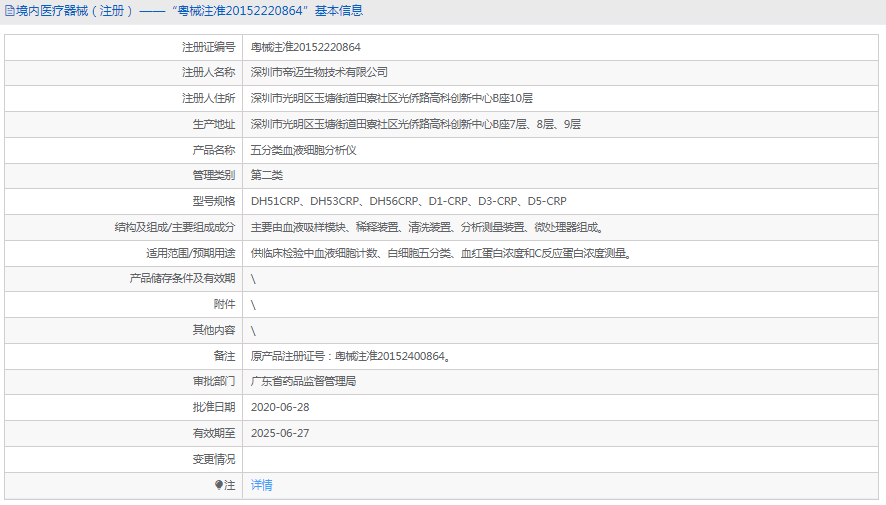
Task: Select the text 供临床检验中血液细胞计数
Action: click(x=314, y=253)
